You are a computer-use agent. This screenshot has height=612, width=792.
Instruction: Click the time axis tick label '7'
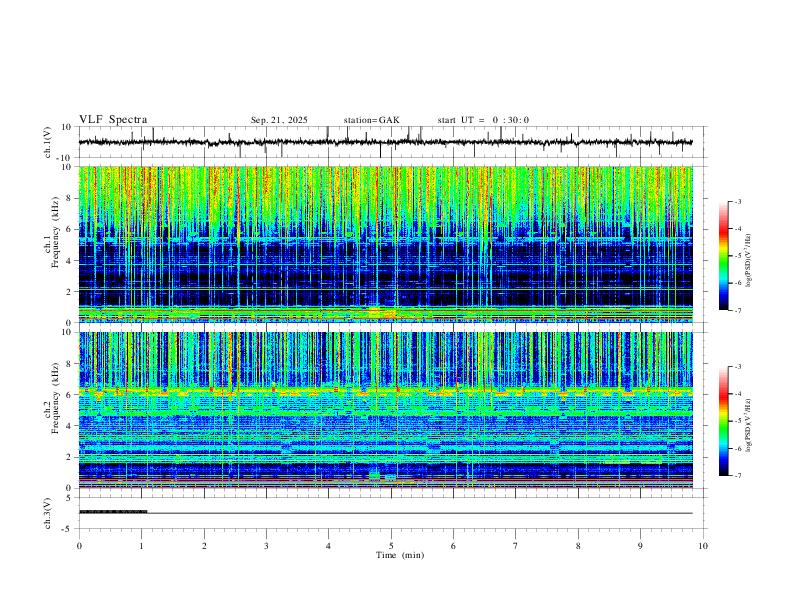coord(516,546)
